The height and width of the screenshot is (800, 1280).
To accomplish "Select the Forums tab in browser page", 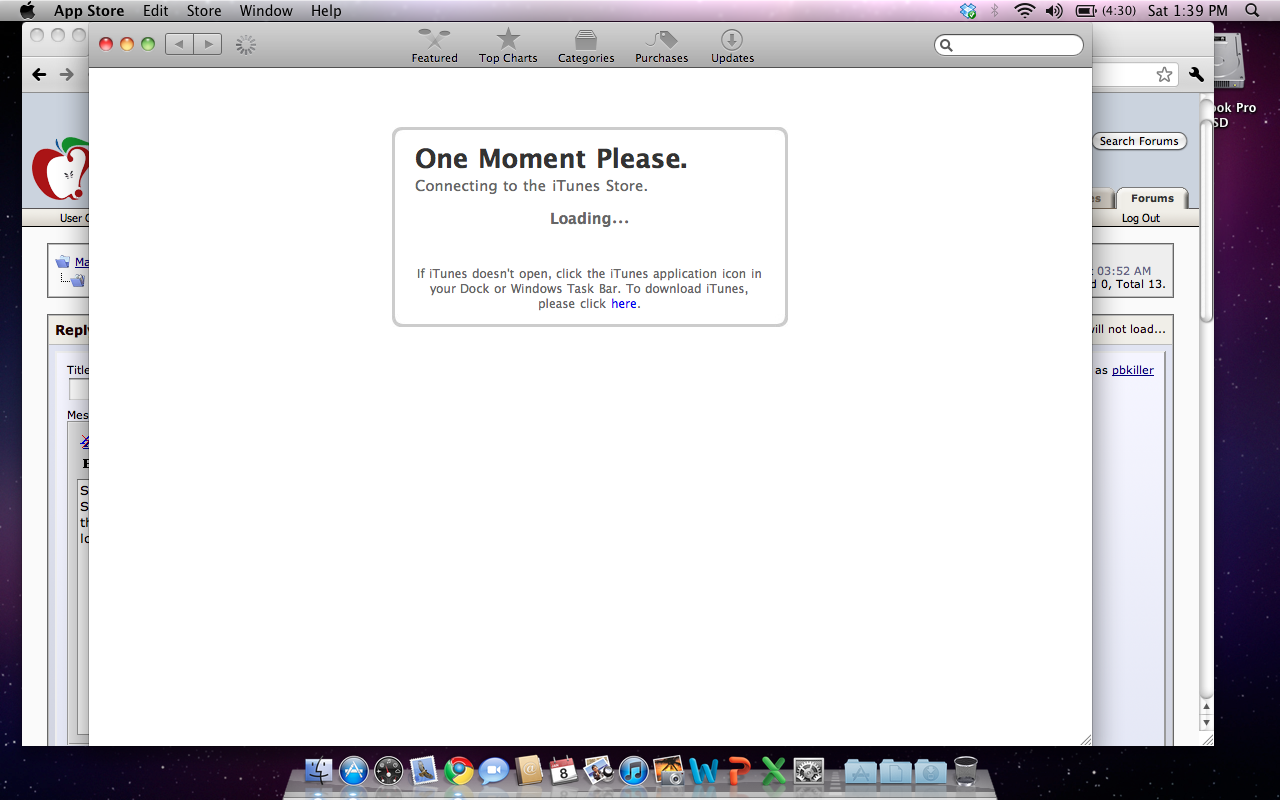I will pos(1152,198).
